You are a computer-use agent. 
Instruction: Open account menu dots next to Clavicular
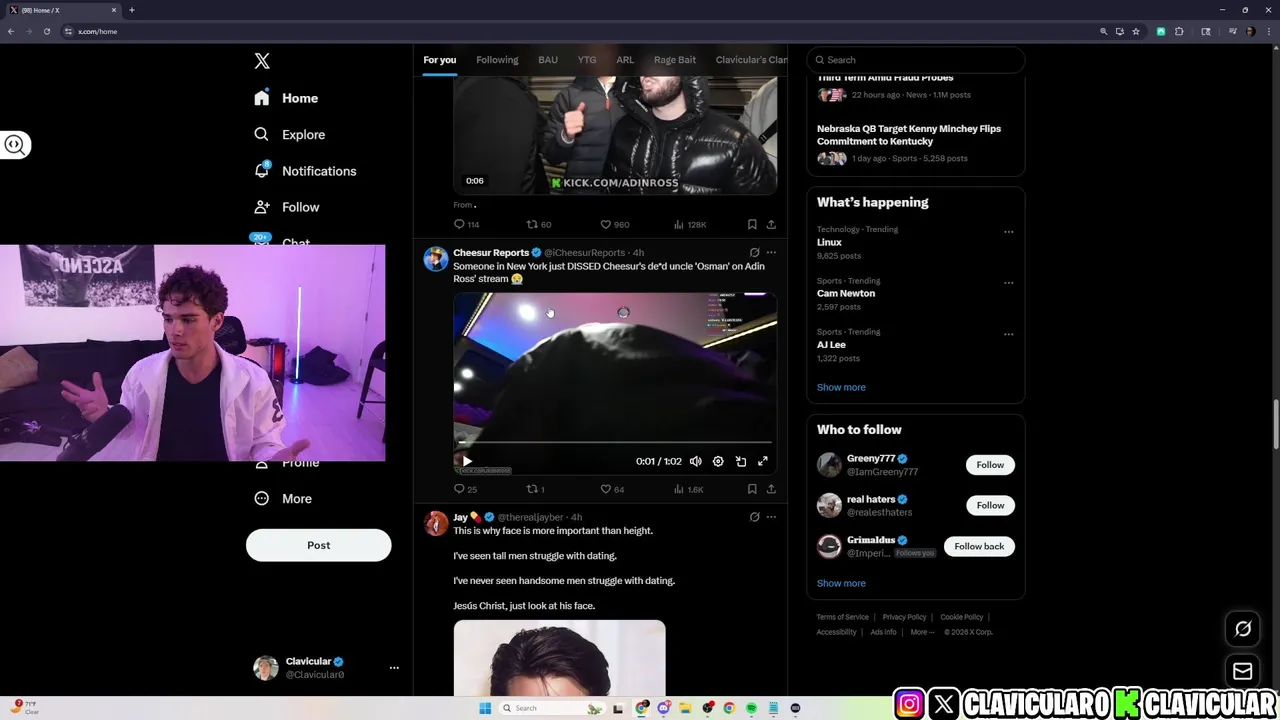click(x=394, y=667)
